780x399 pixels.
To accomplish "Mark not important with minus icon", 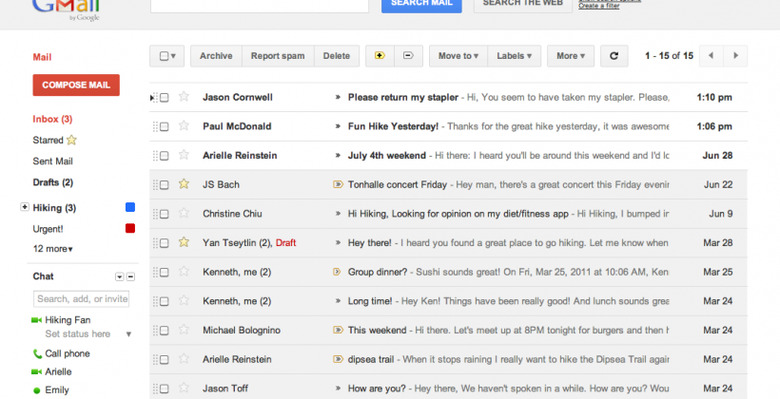I will (408, 56).
